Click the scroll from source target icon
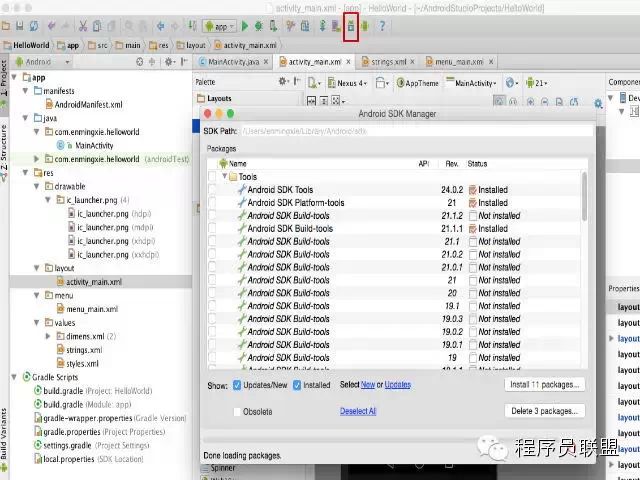This screenshot has height=480, width=640. pyautogui.click(x=140, y=62)
